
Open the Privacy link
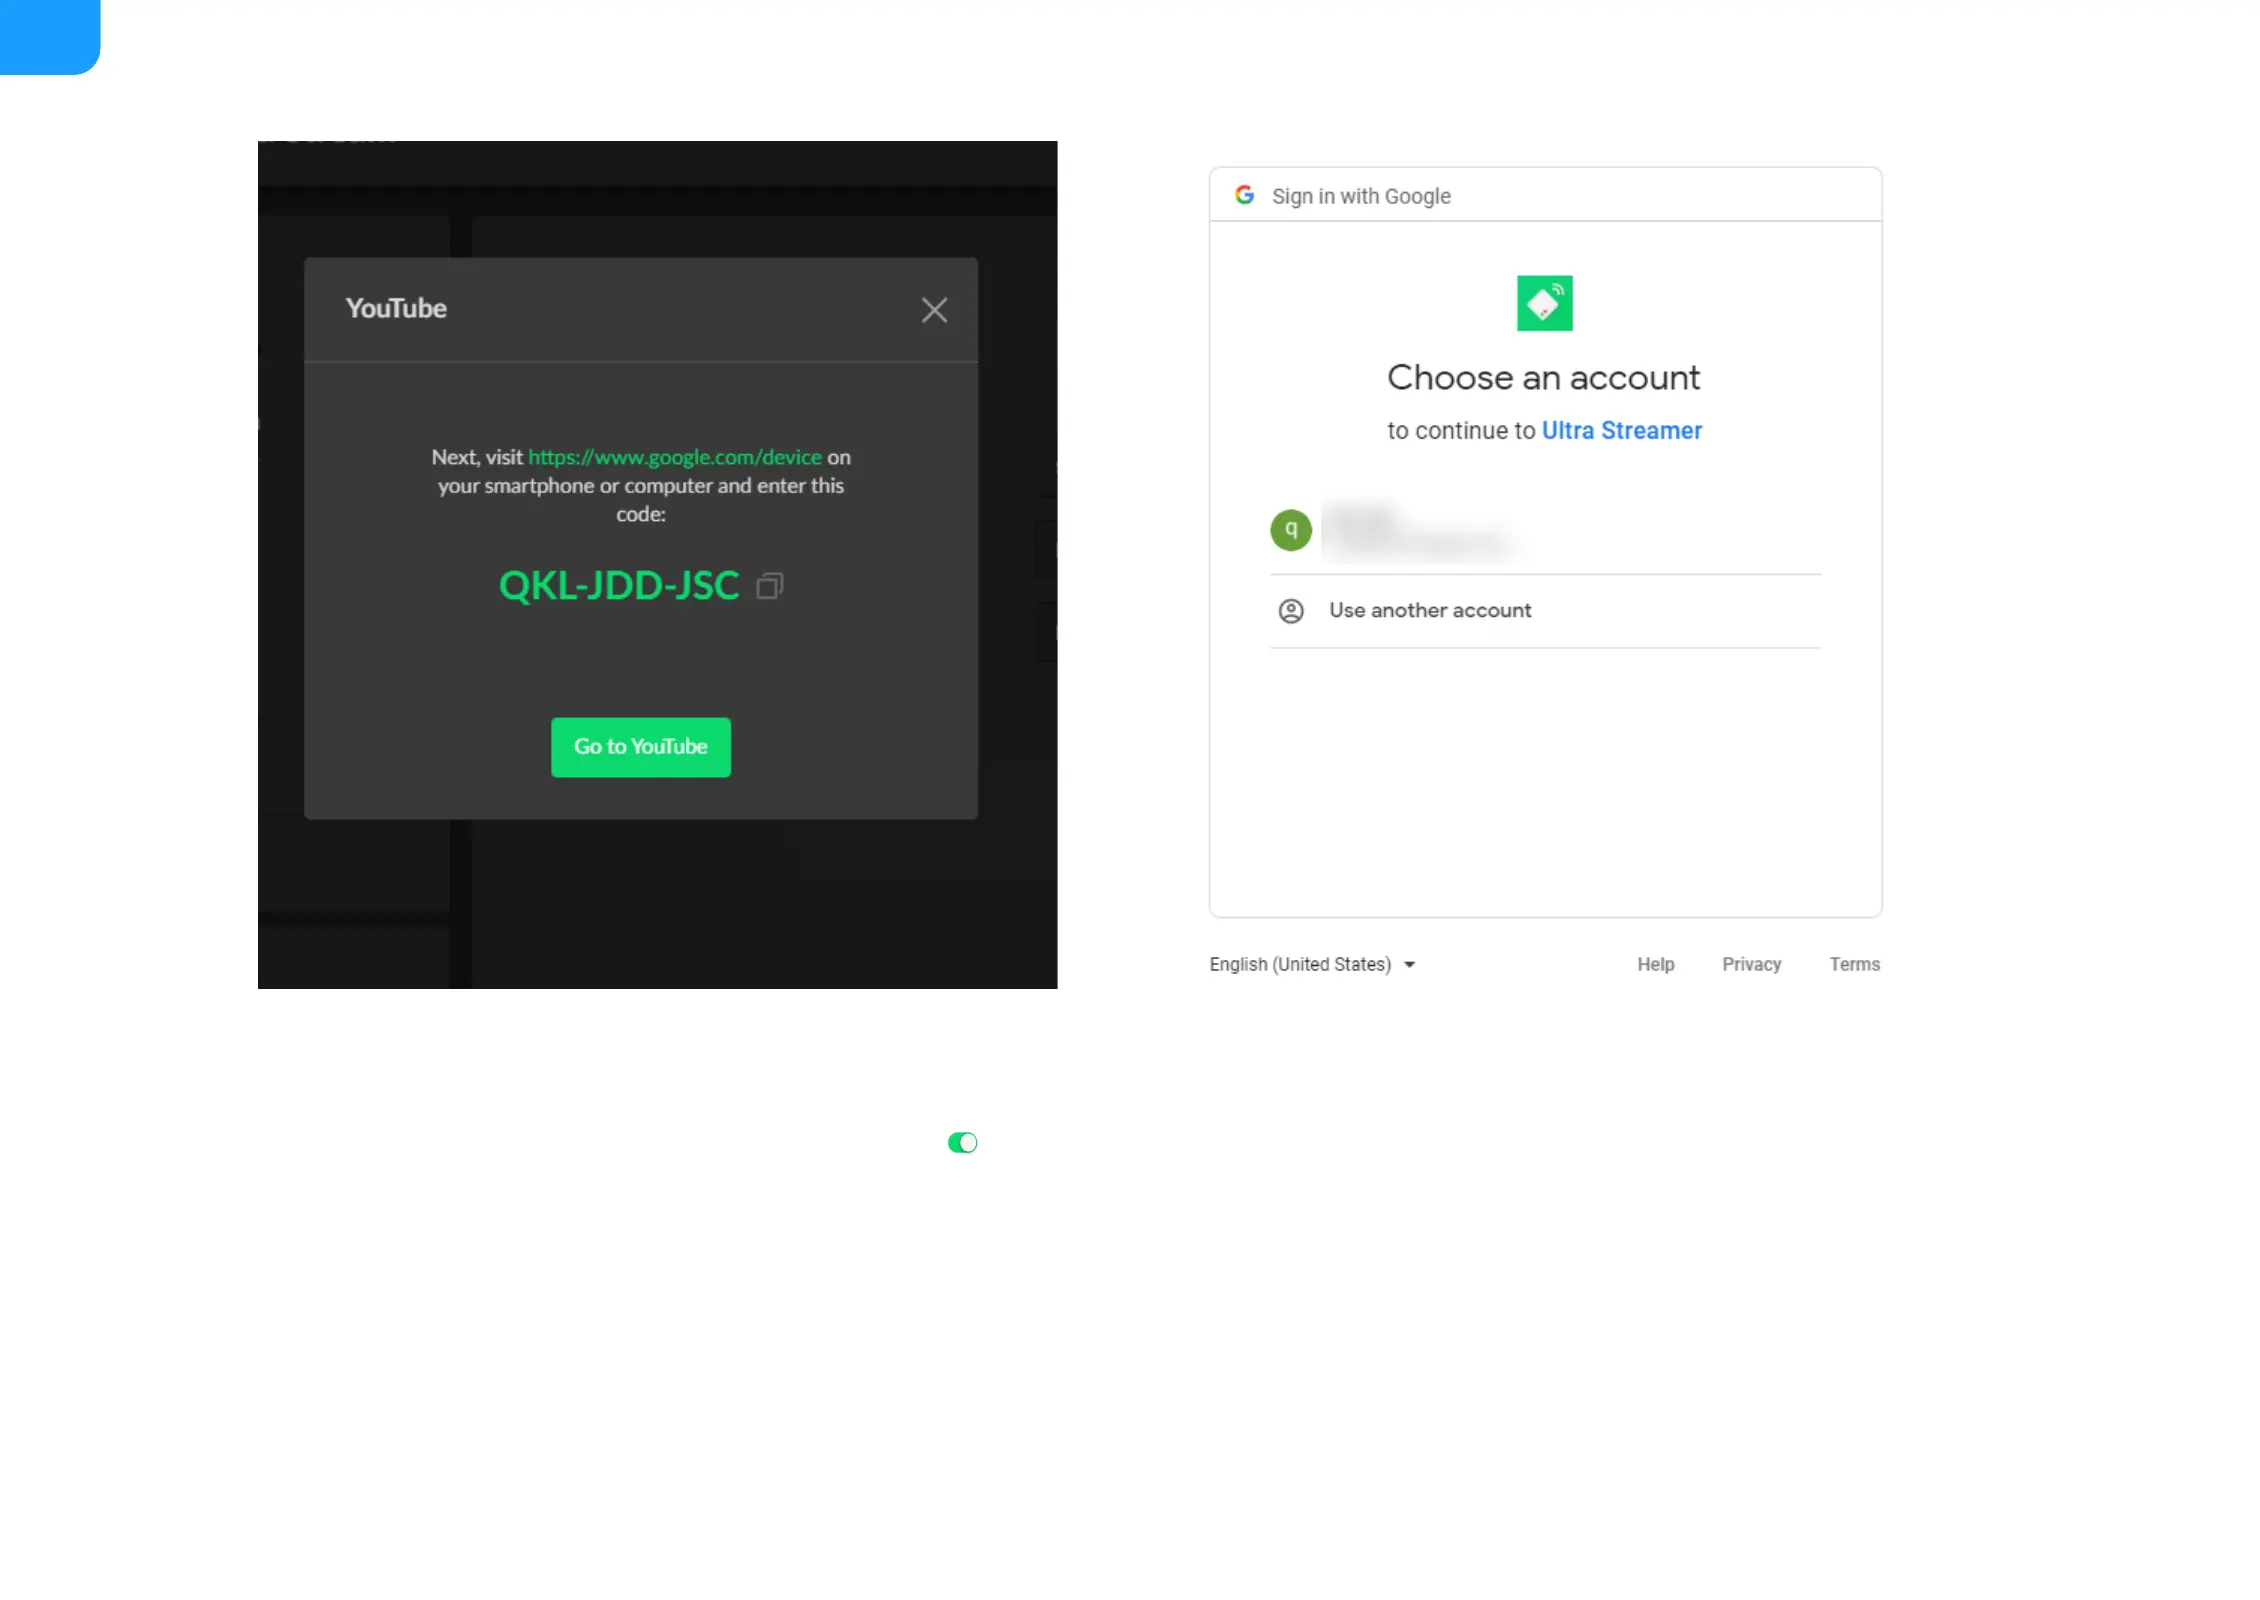coord(1750,964)
